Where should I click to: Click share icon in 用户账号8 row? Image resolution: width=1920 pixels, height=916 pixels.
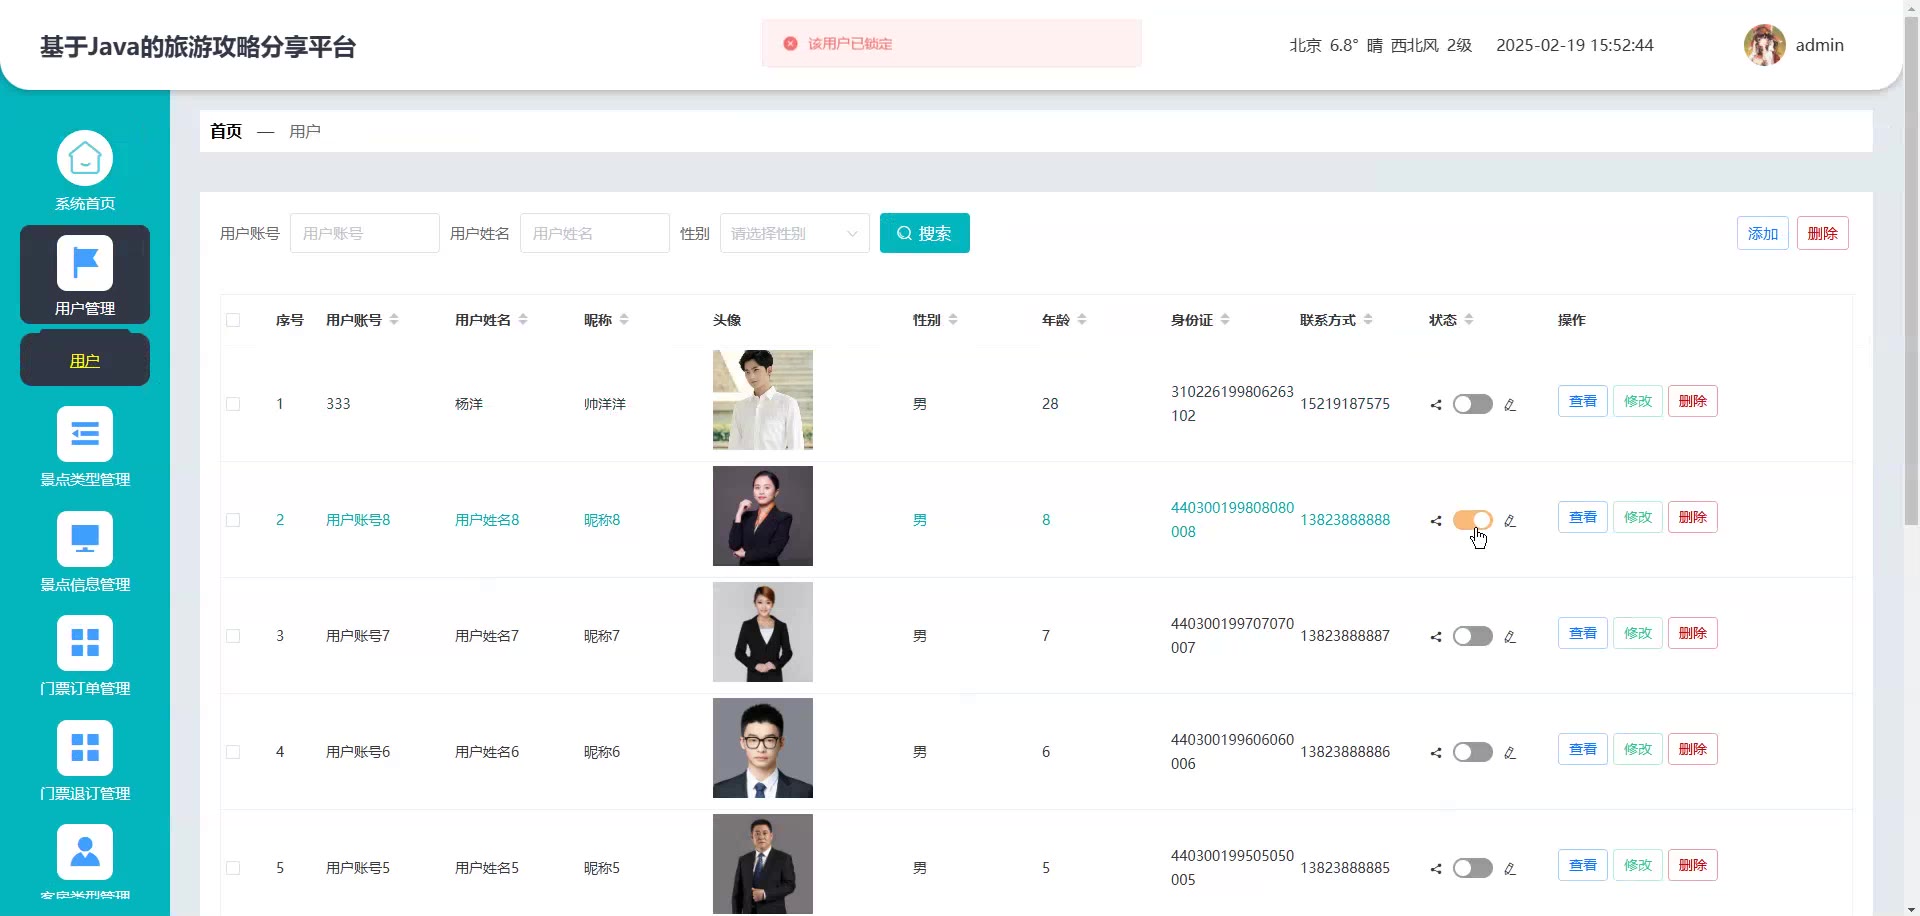[1436, 521]
